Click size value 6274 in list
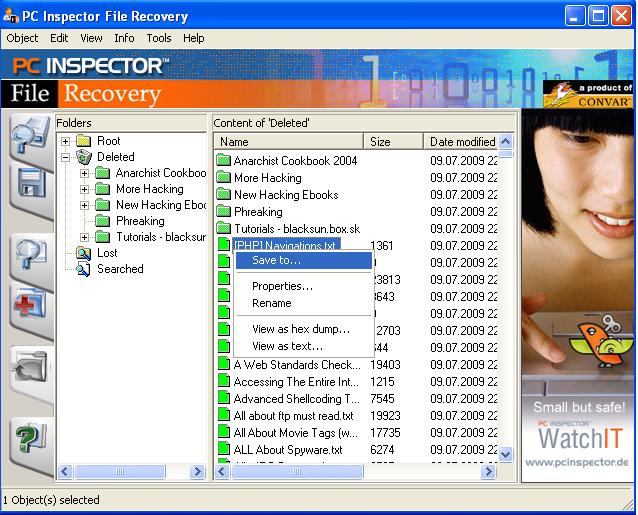 382,450
